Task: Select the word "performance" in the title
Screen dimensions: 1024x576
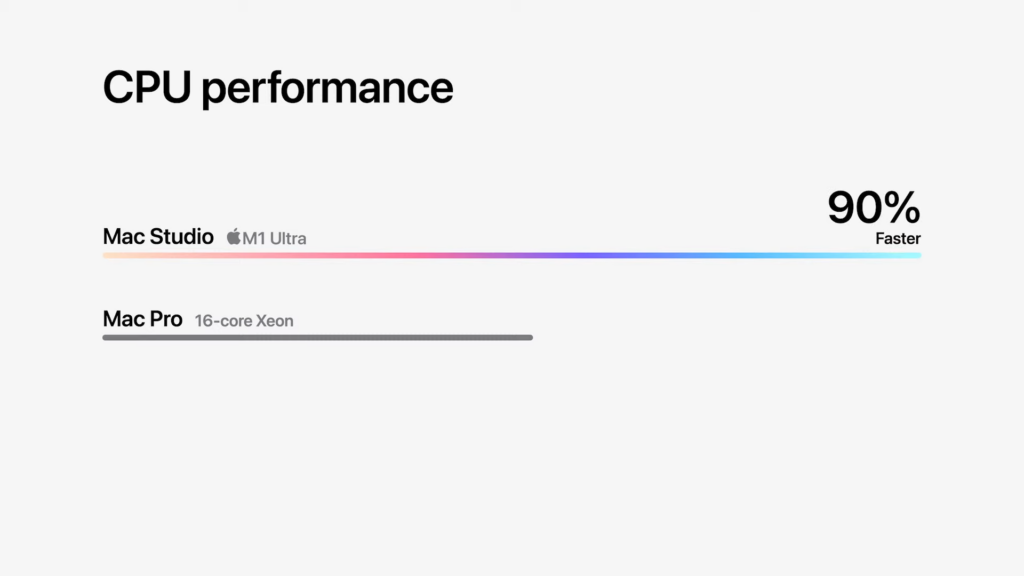Action: pos(327,89)
